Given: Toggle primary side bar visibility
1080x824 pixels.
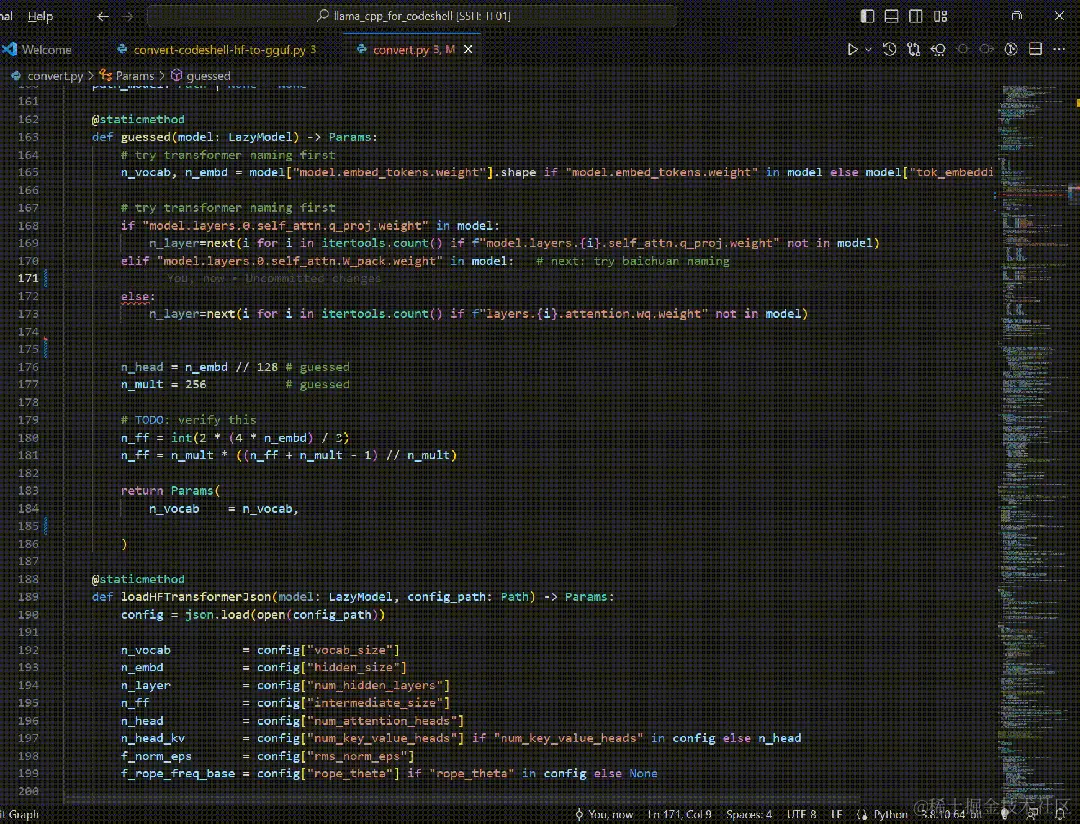Looking at the screenshot, I should (x=867, y=16).
